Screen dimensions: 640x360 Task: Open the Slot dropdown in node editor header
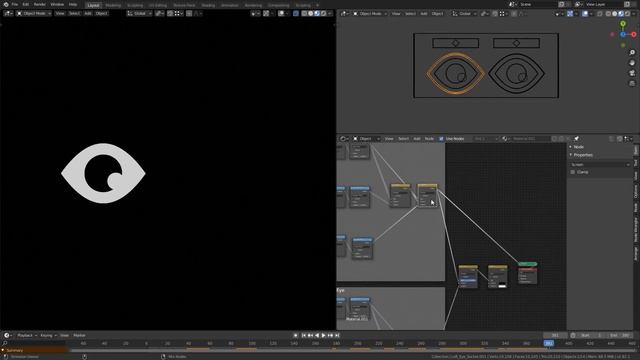pos(486,139)
